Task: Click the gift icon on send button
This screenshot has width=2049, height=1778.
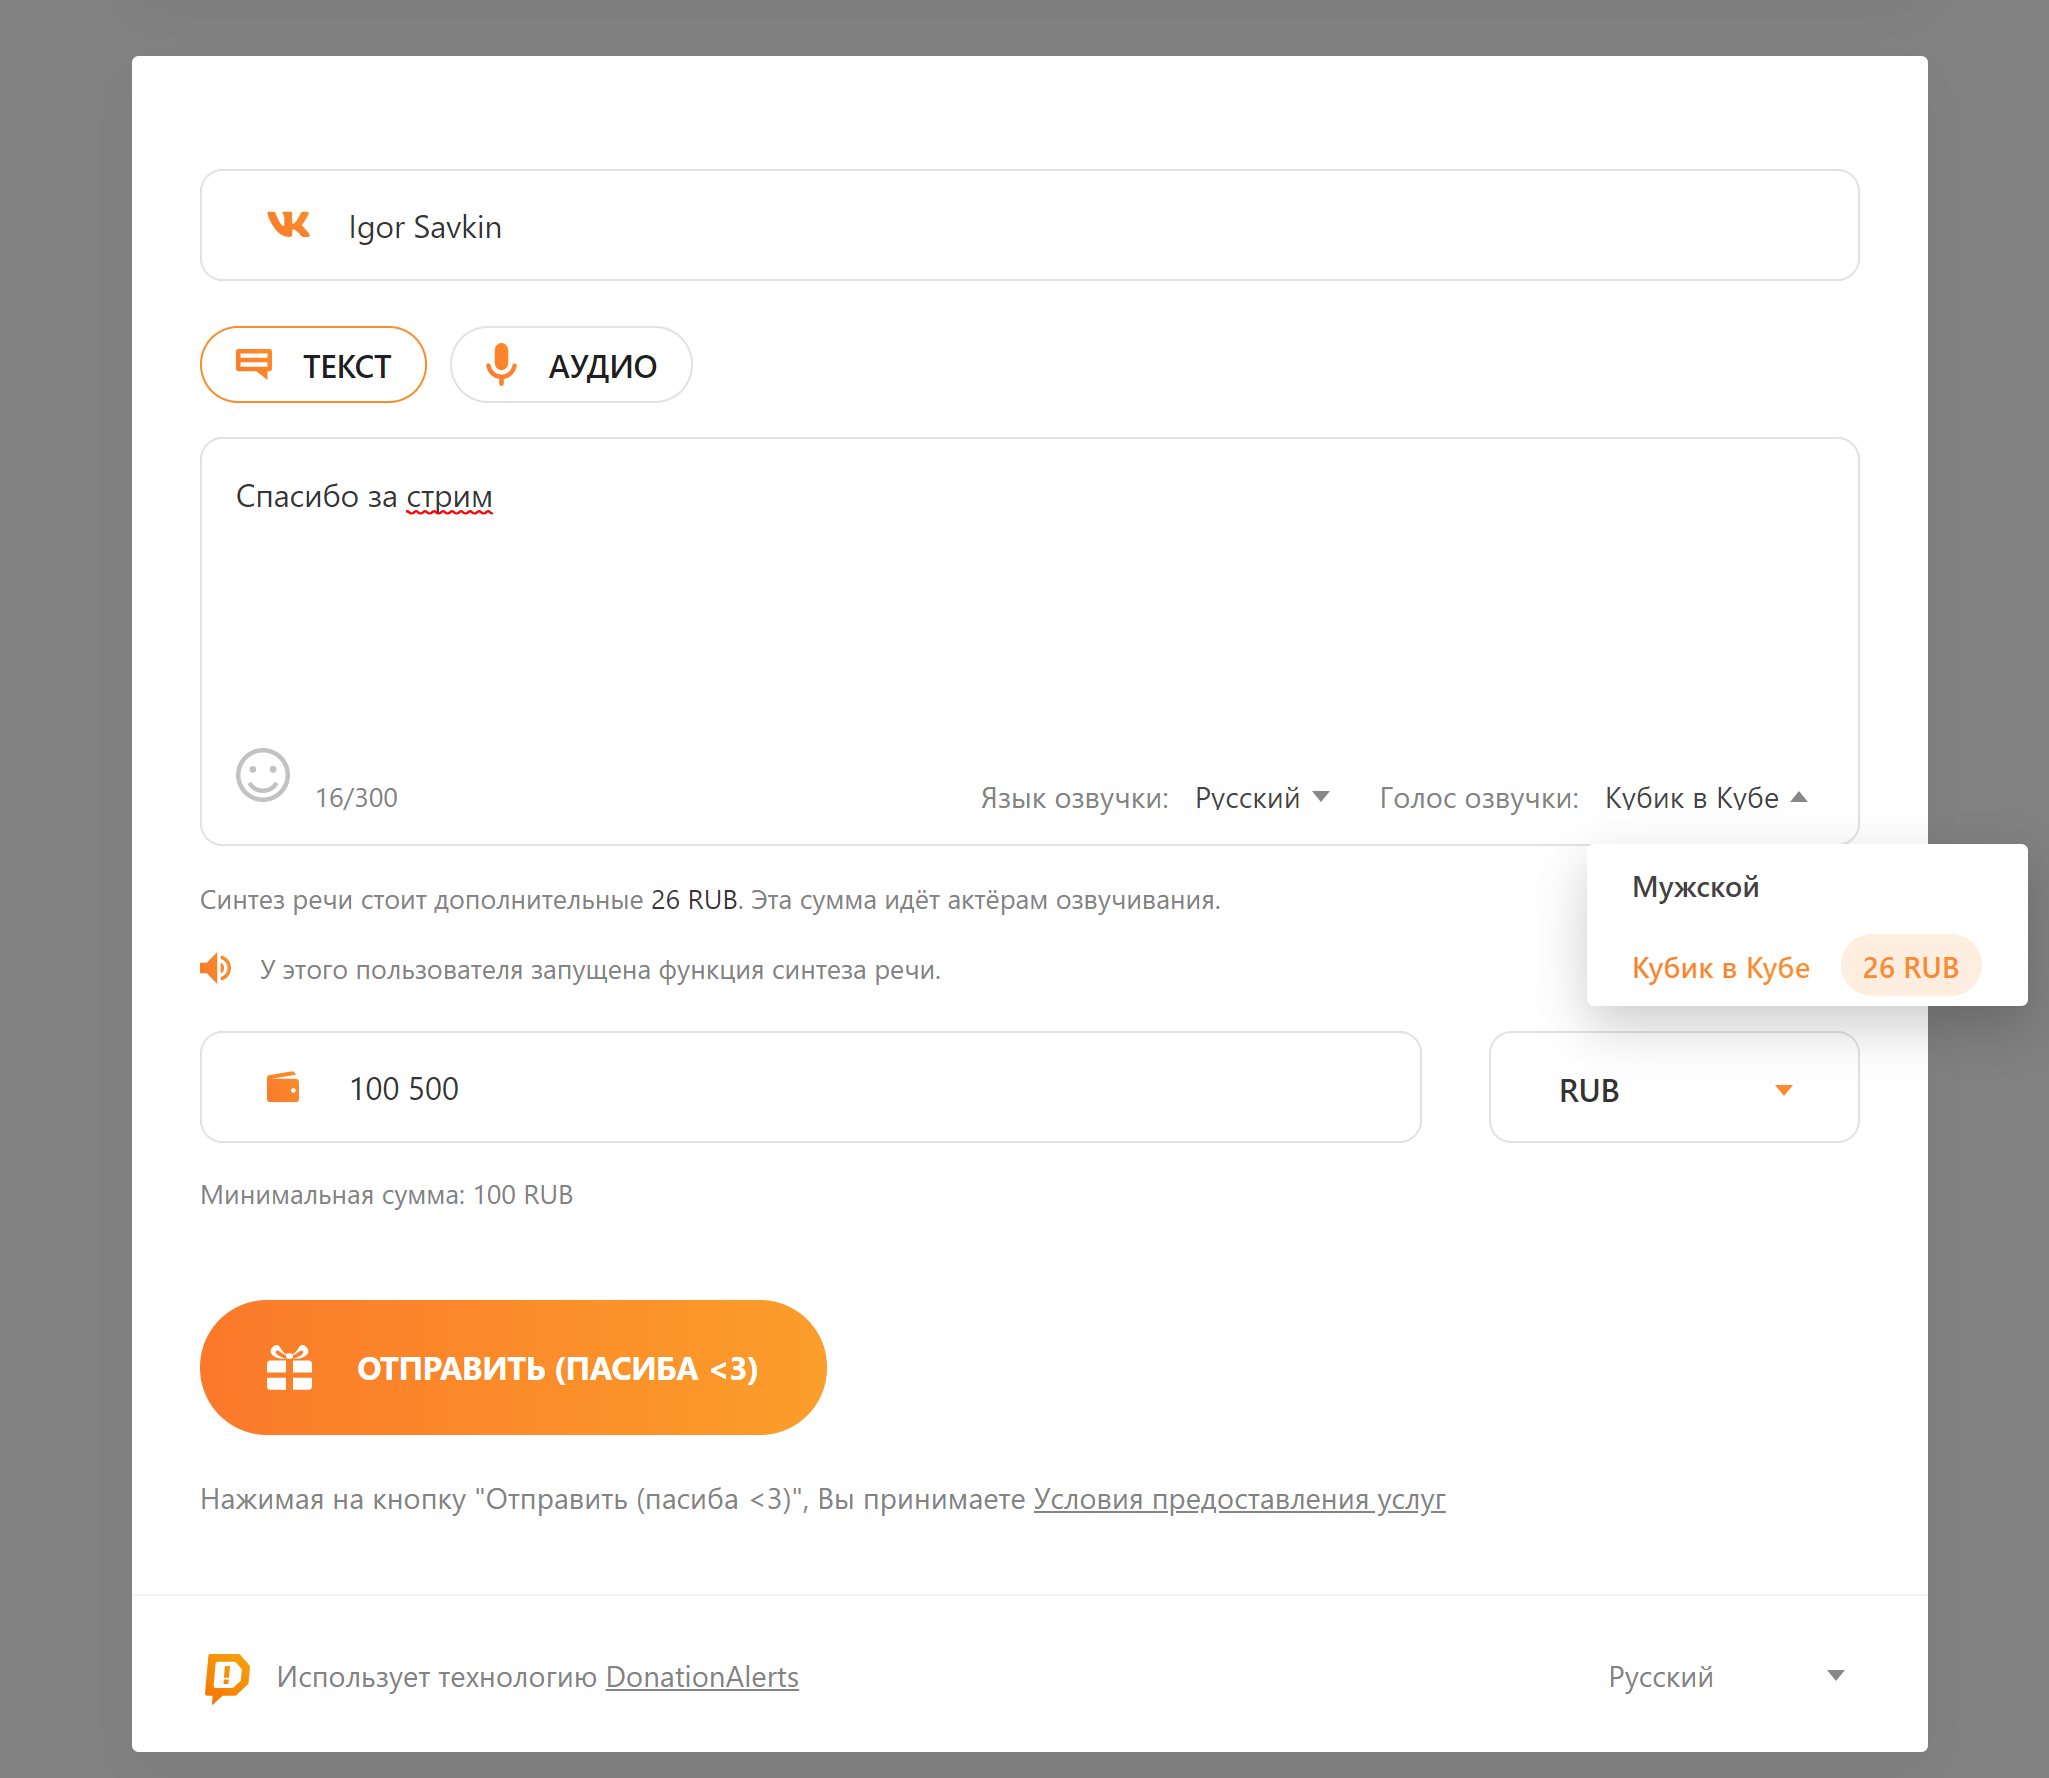Action: (x=289, y=1367)
